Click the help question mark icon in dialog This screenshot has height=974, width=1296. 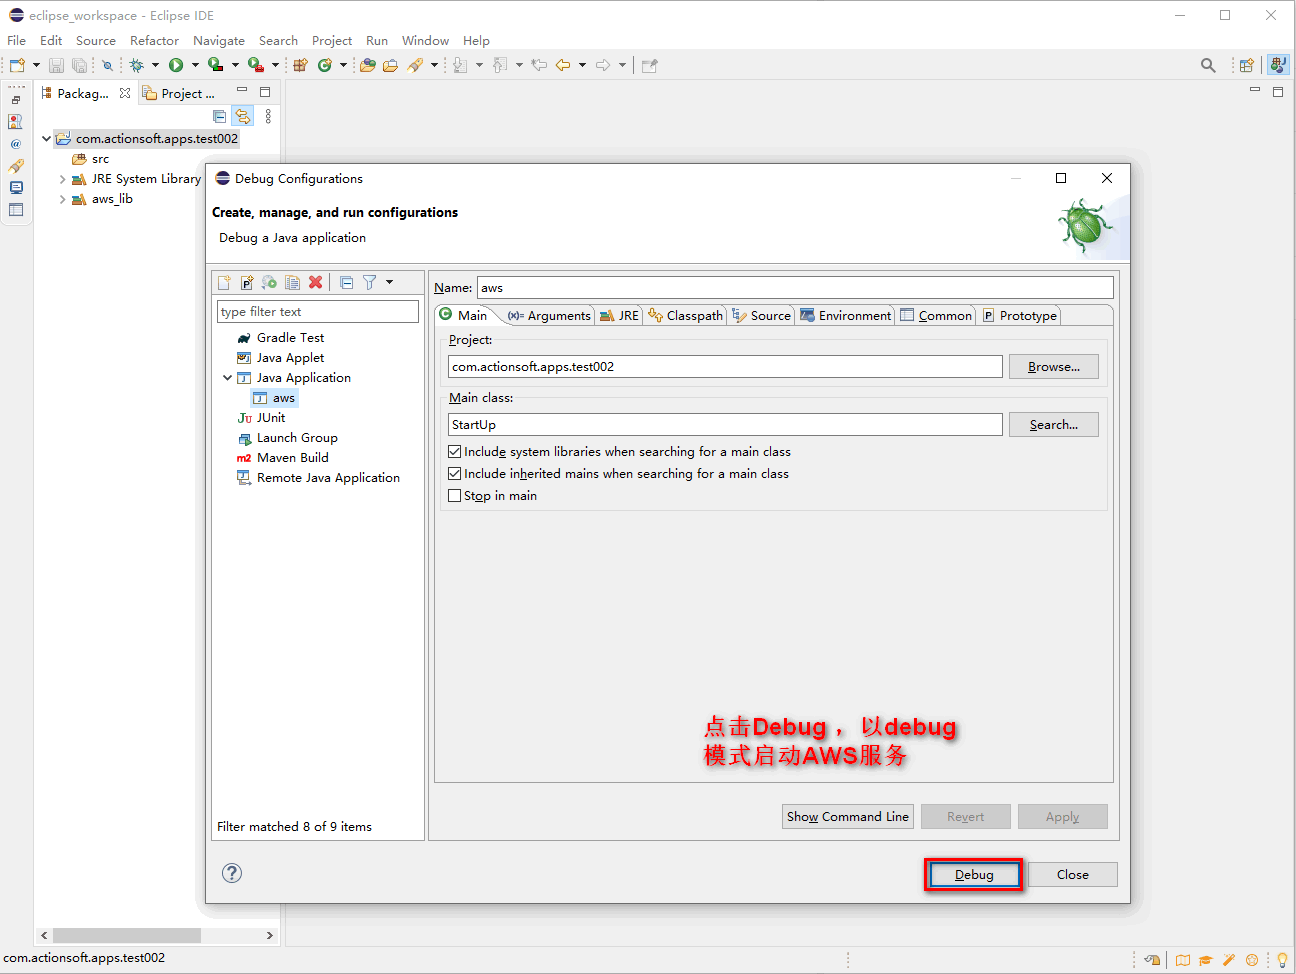click(232, 873)
